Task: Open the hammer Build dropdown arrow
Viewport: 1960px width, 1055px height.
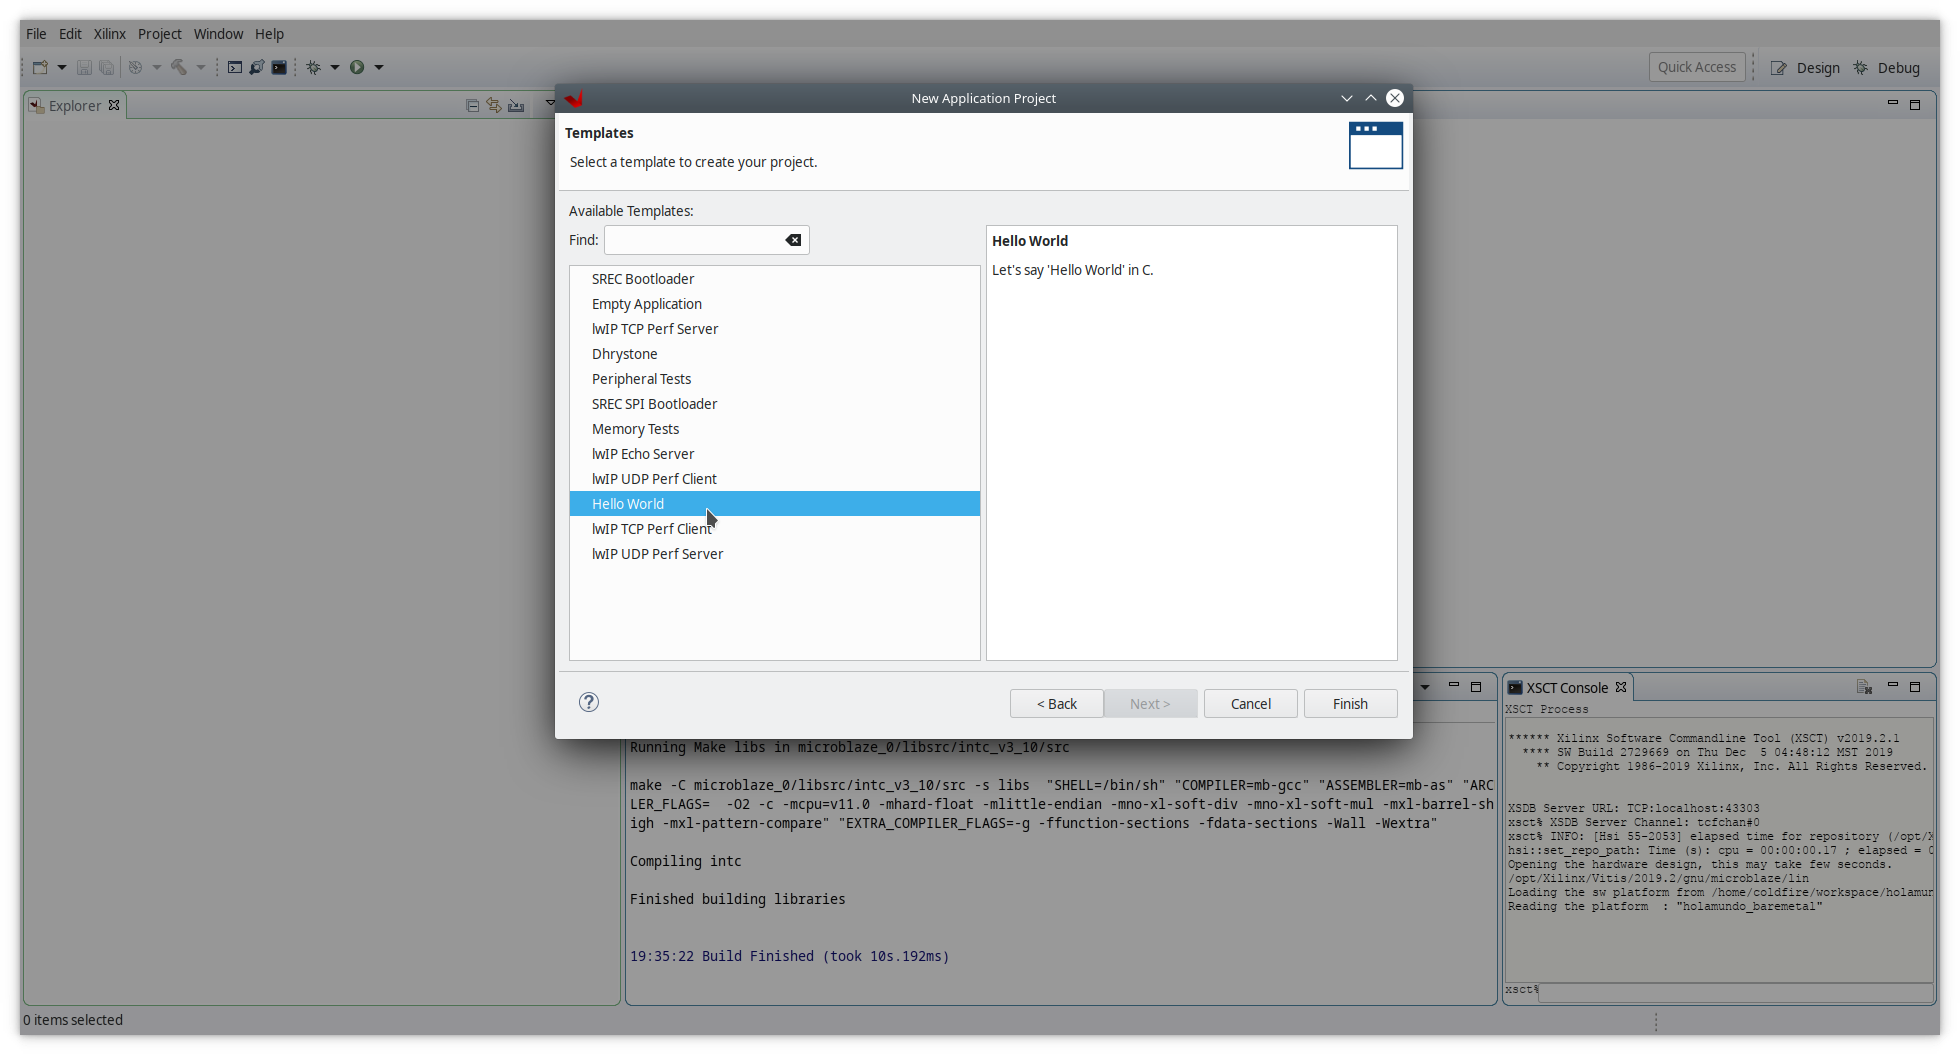Action: click(x=201, y=67)
